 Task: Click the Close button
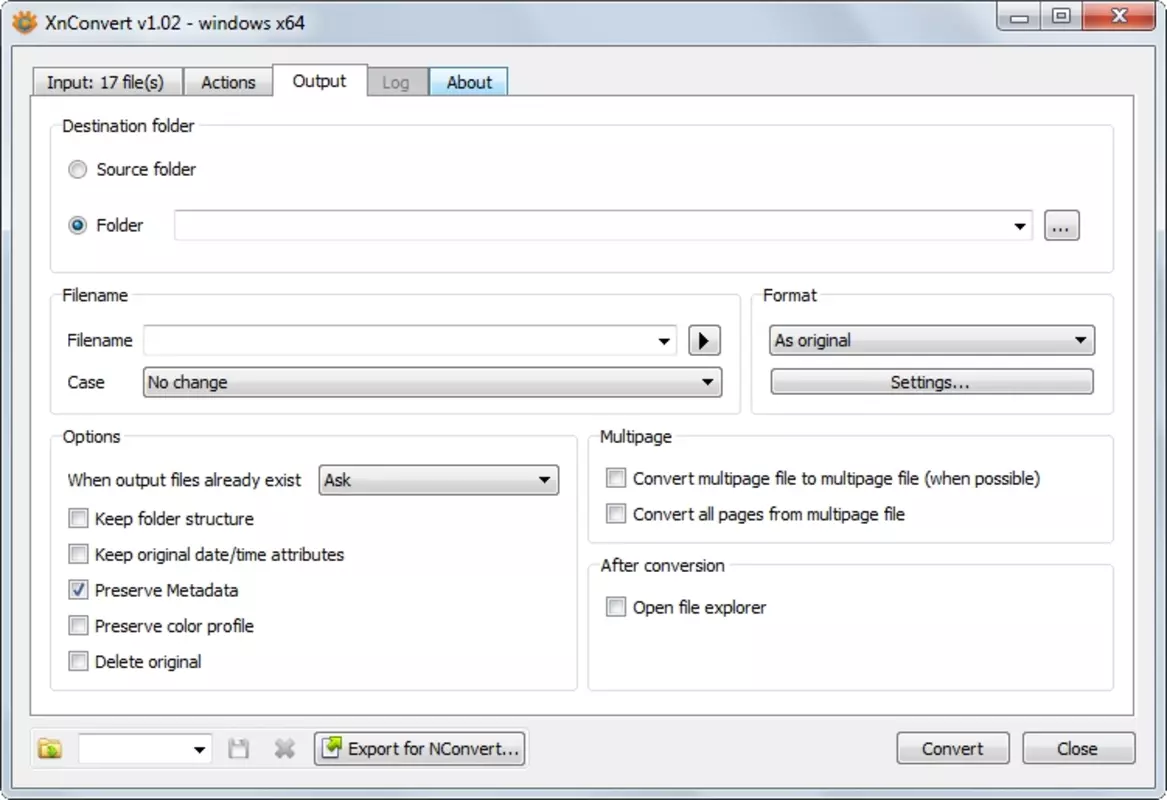[x=1078, y=749]
